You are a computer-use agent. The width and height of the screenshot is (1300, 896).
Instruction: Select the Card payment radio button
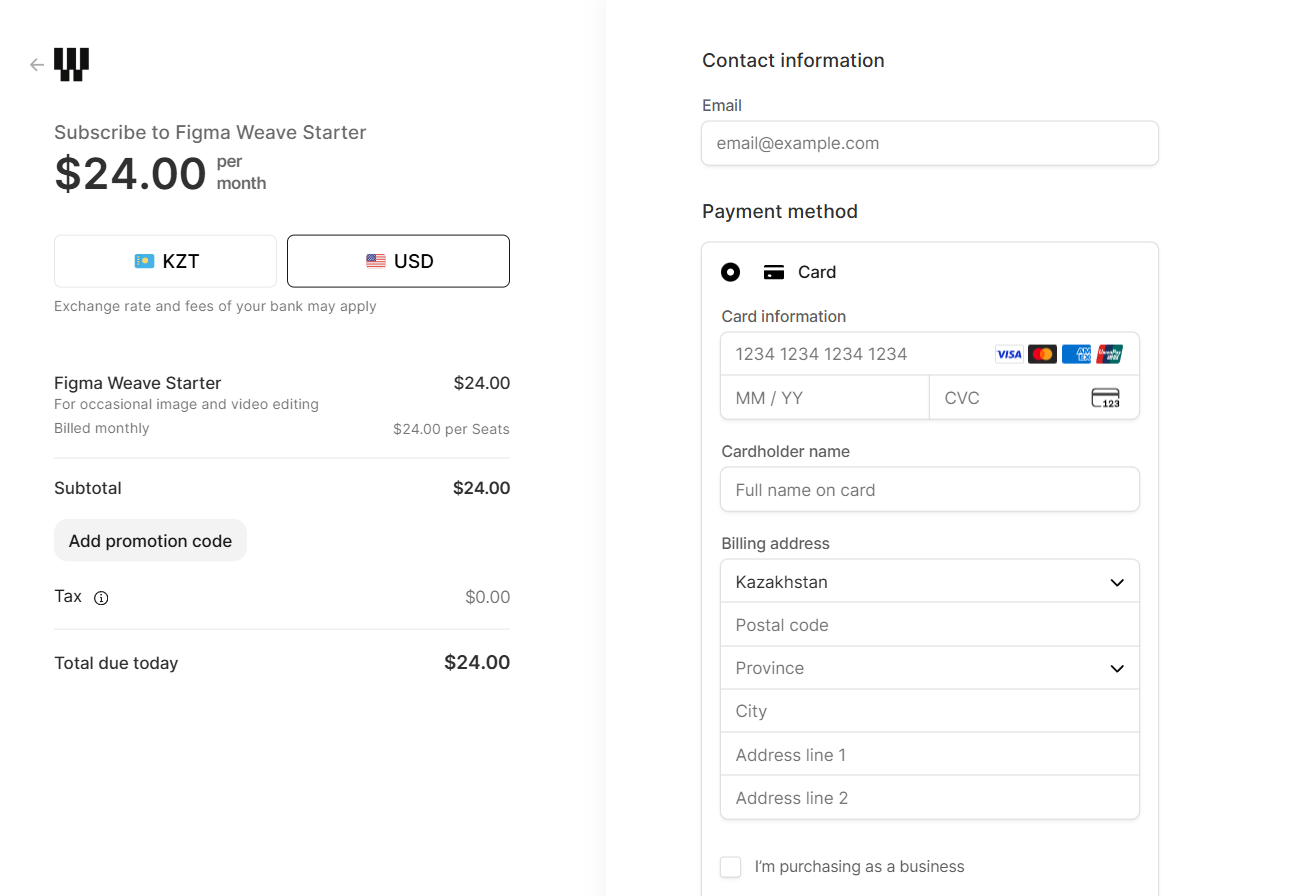click(731, 272)
